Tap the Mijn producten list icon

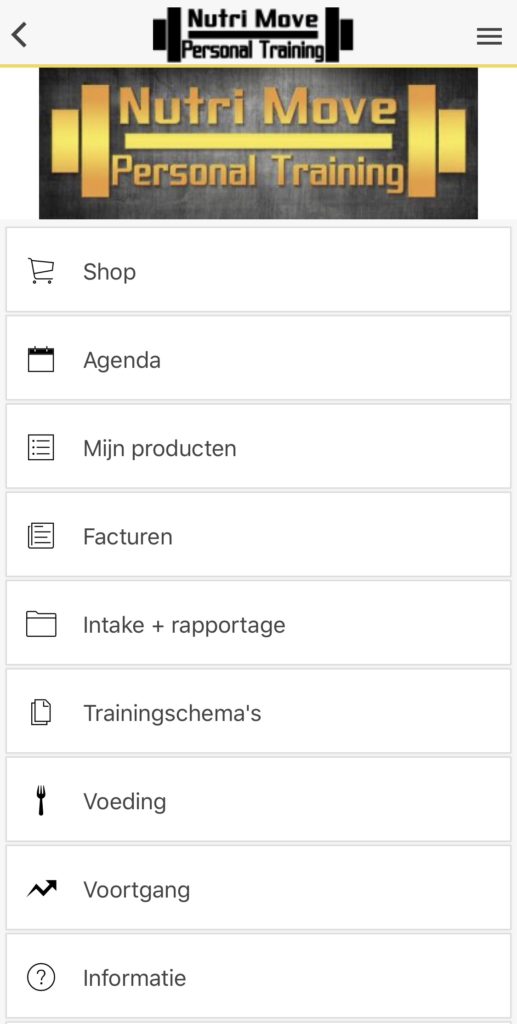pos(41,448)
